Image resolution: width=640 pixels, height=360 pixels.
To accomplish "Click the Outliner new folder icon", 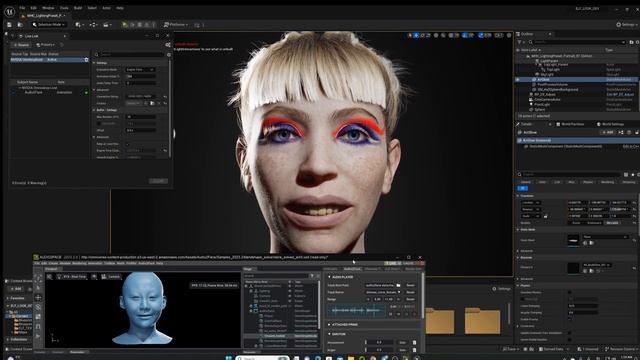I will point(631,42).
